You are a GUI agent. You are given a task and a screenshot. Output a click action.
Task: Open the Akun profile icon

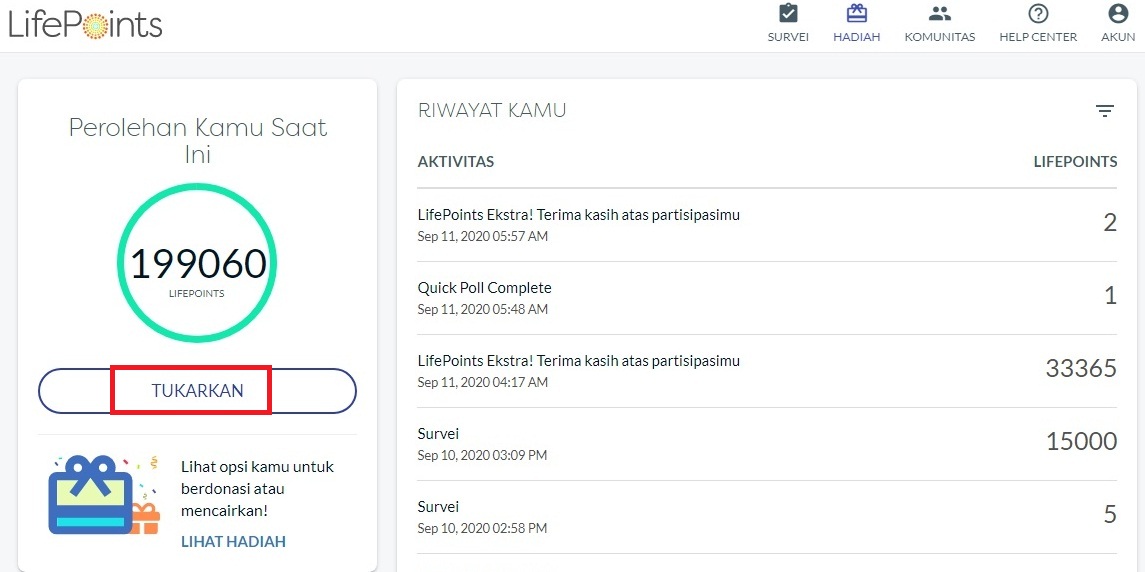click(x=1118, y=13)
